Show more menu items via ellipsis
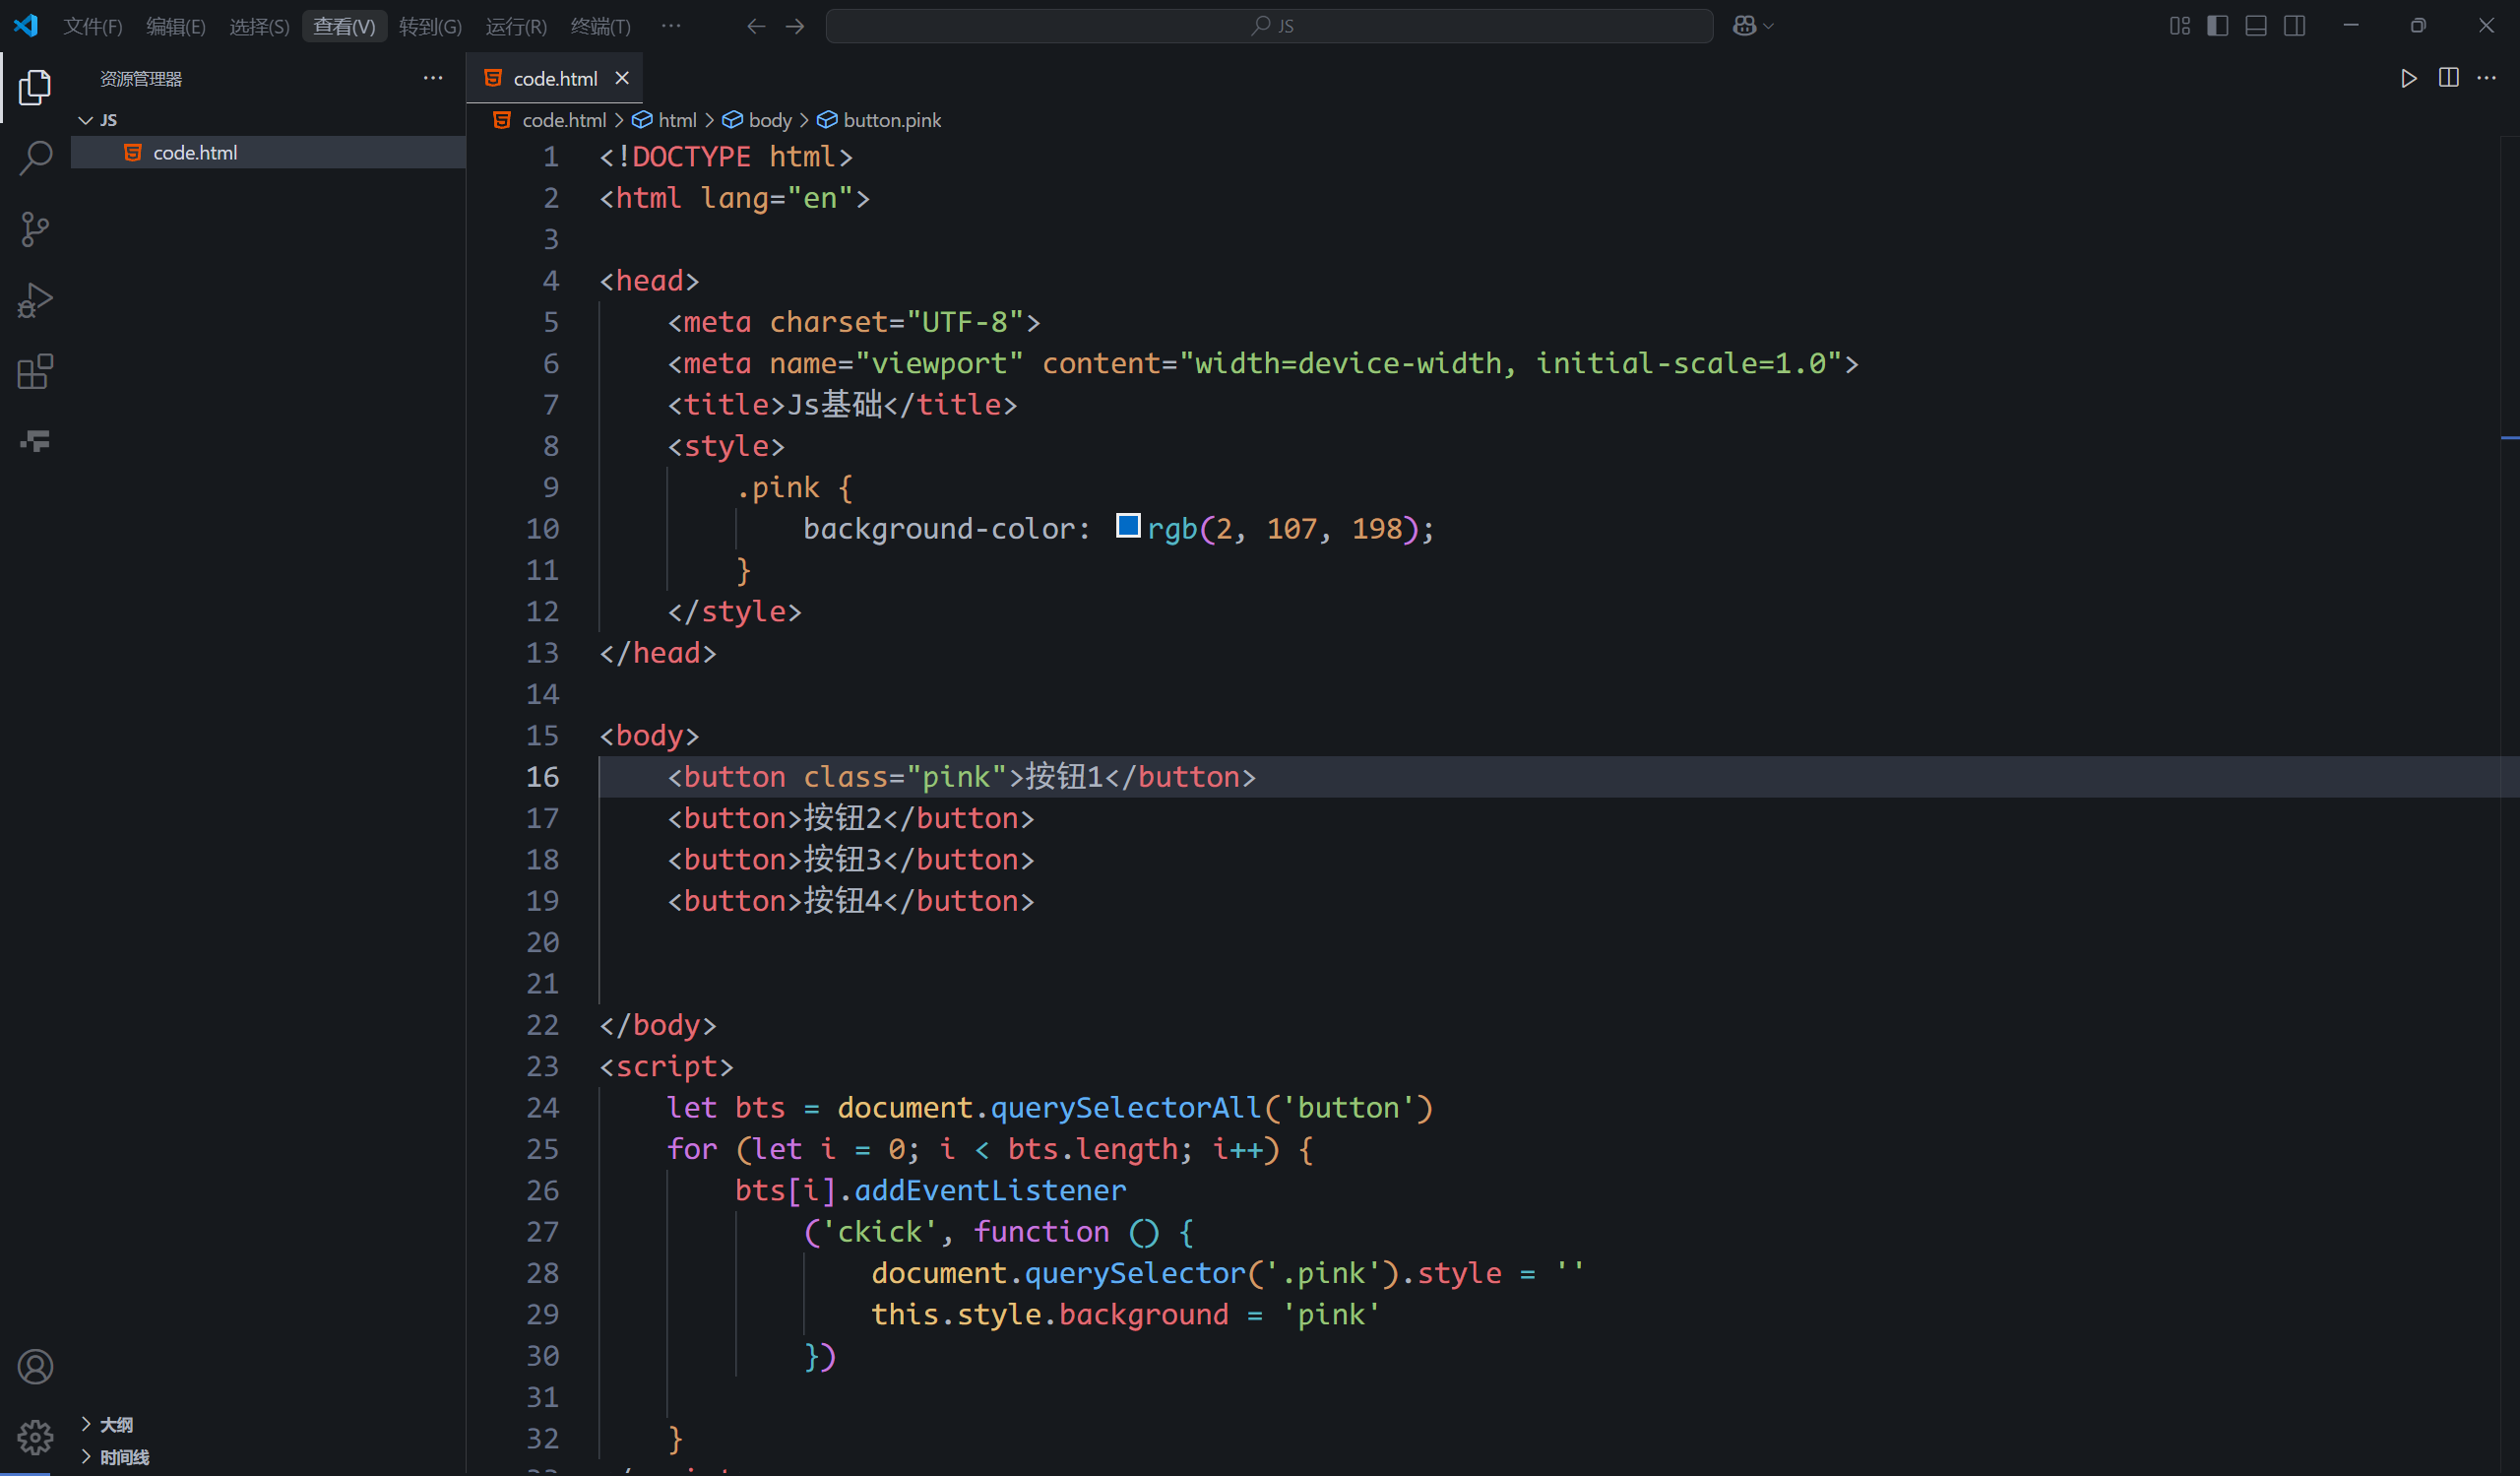 (671, 26)
